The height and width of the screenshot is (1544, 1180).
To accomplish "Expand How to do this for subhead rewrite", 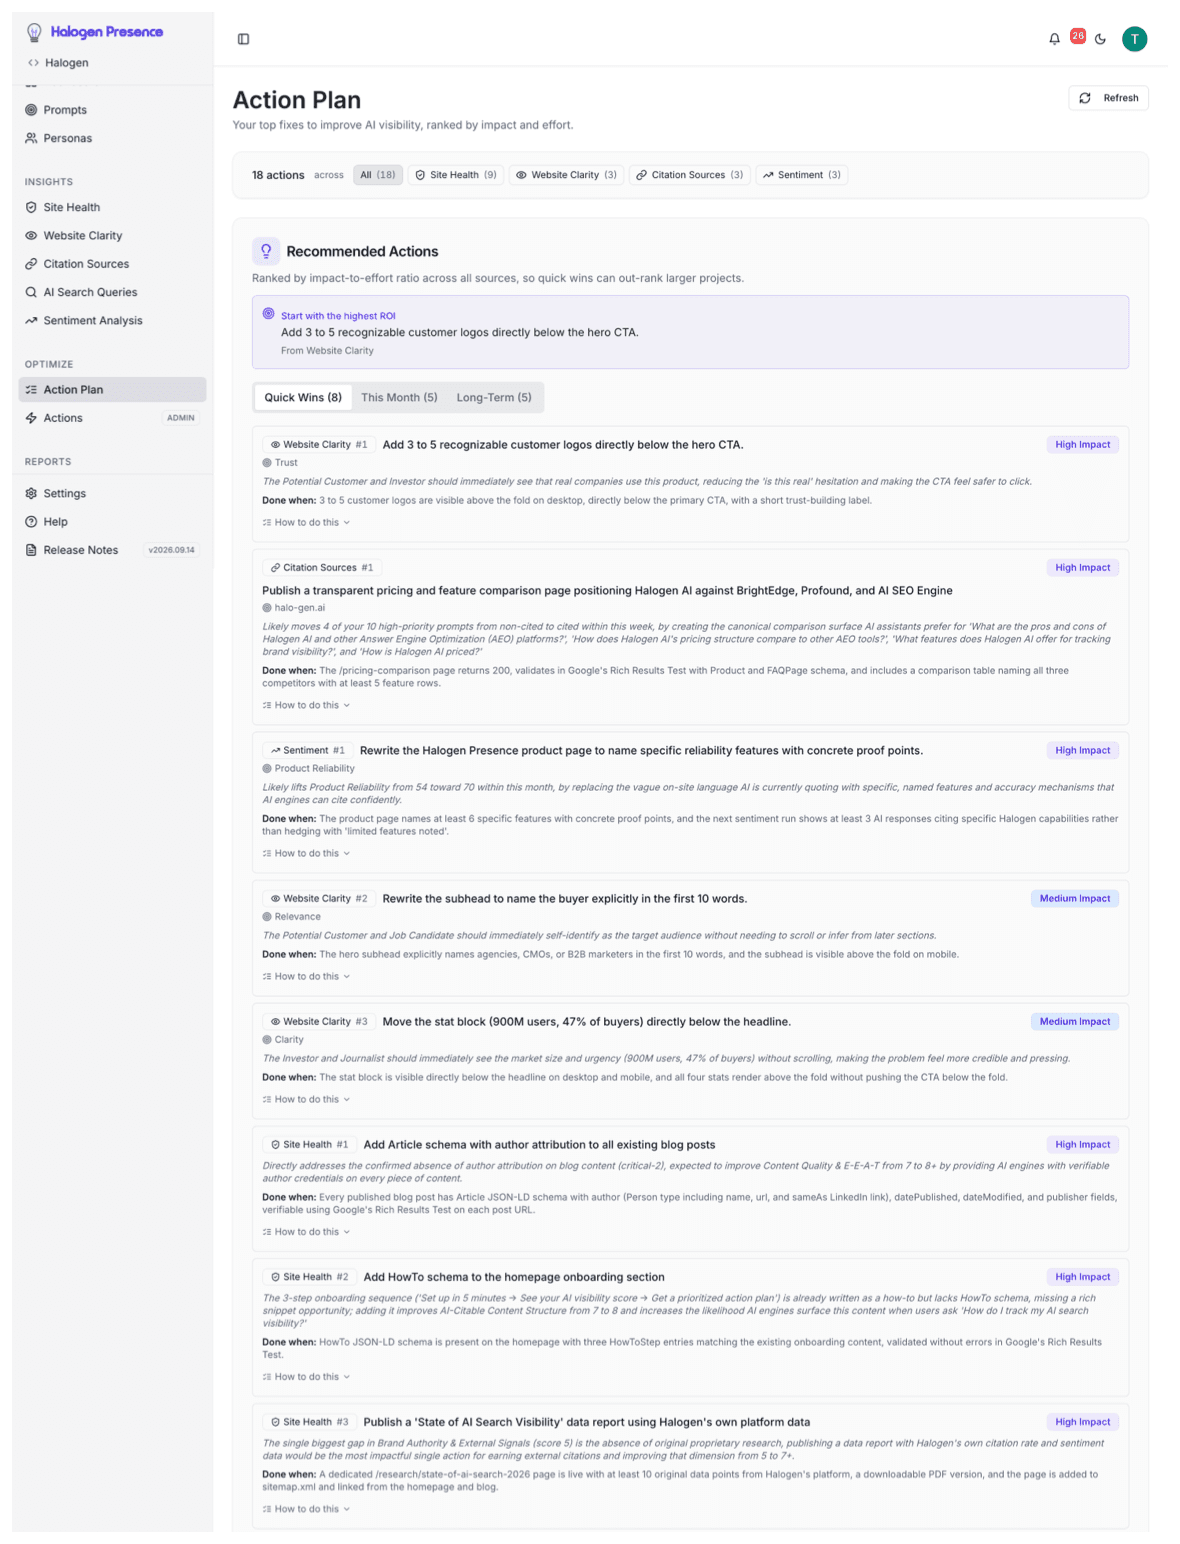I will tap(306, 976).
